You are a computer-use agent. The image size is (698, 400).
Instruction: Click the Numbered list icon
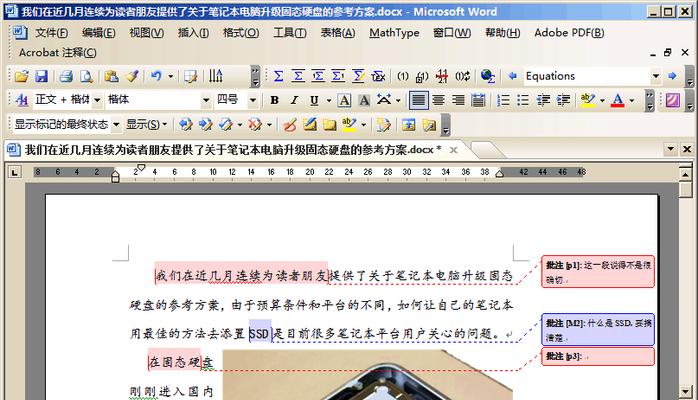[x=503, y=100]
